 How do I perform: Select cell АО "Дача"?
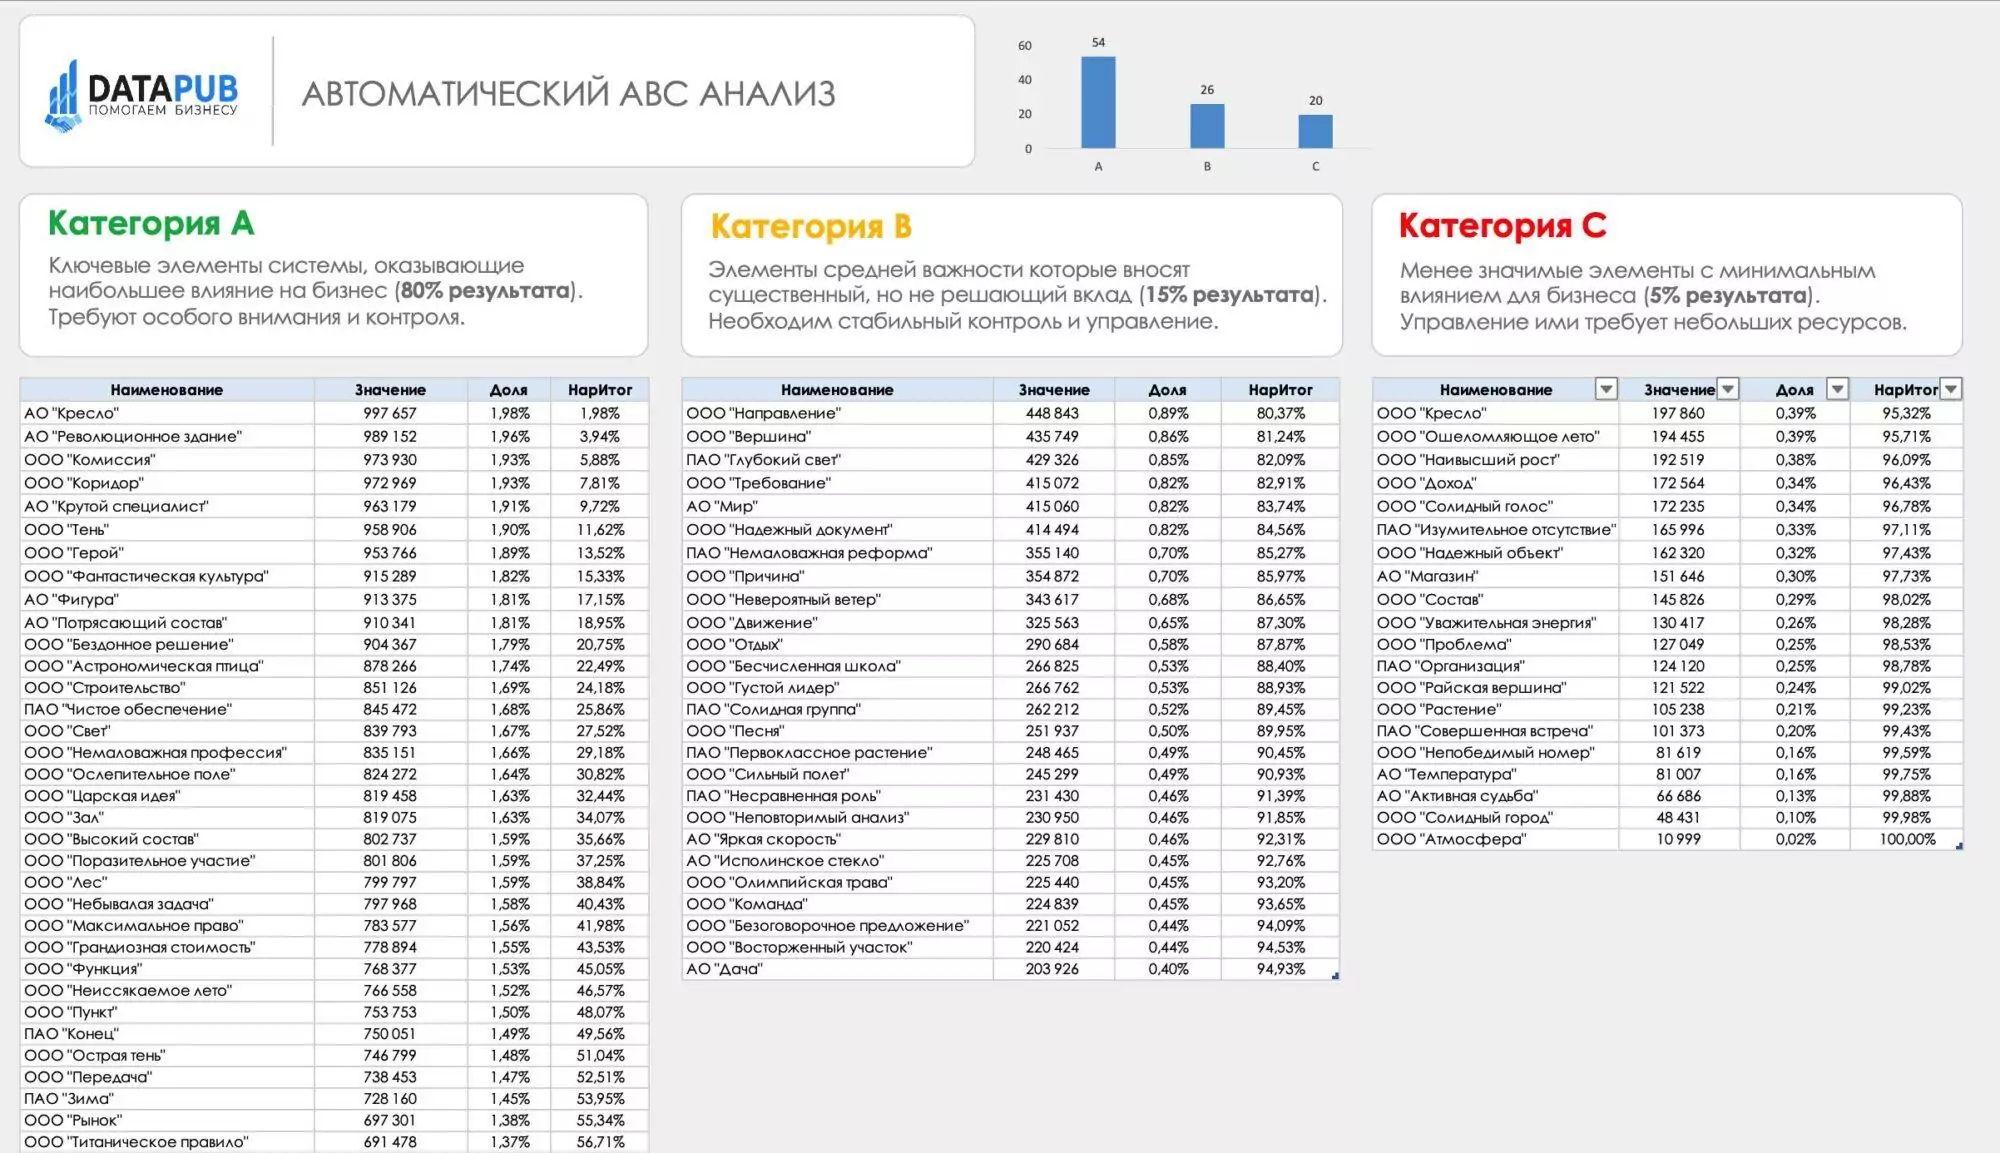coord(838,969)
